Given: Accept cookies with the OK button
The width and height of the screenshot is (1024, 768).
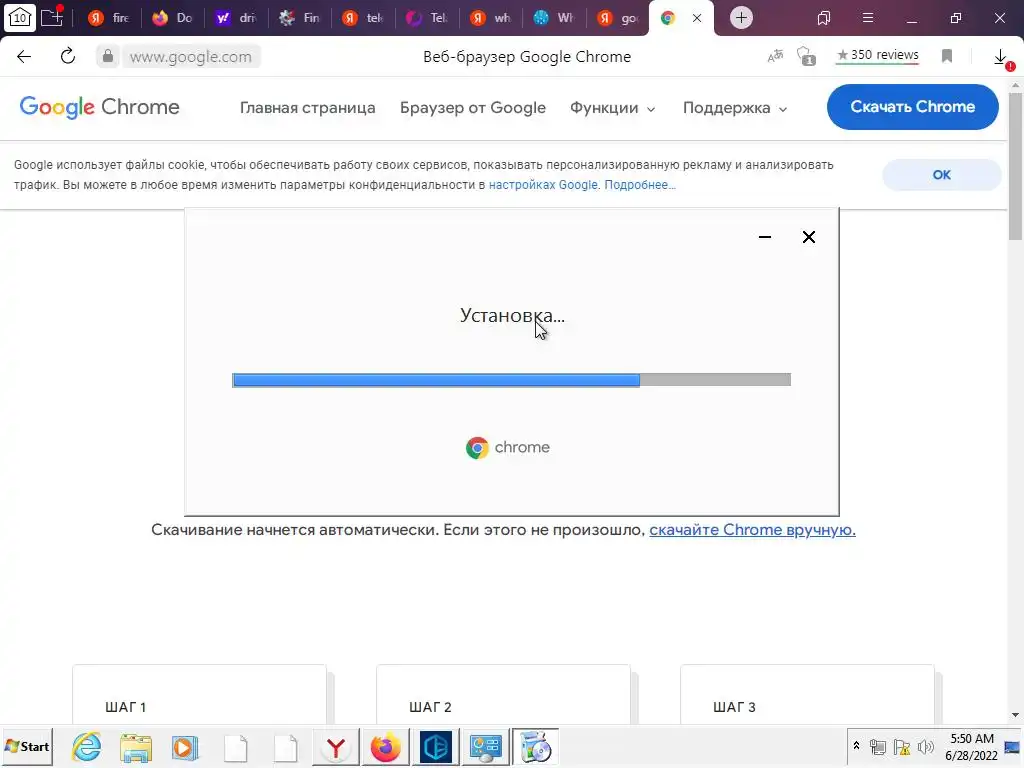Looking at the screenshot, I should 942,174.
